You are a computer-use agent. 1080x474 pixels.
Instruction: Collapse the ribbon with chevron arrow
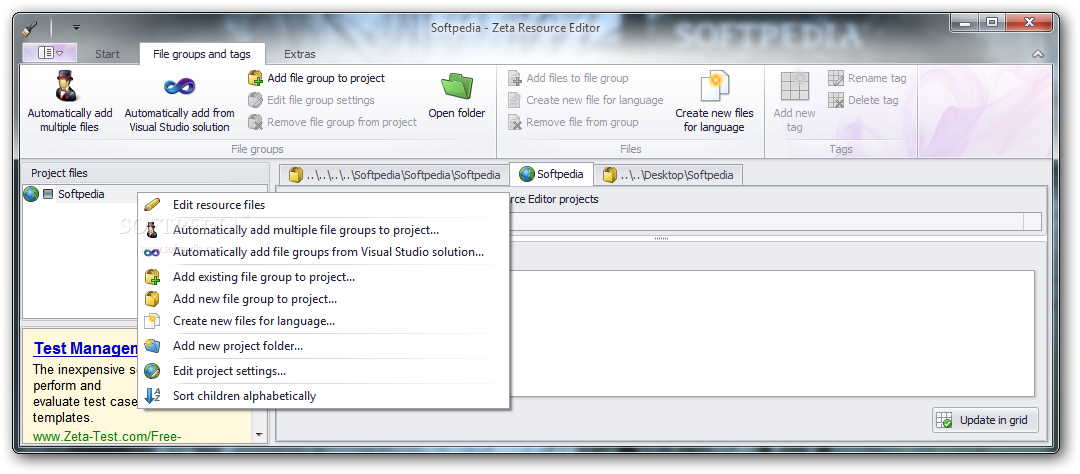pyautogui.click(x=1038, y=54)
